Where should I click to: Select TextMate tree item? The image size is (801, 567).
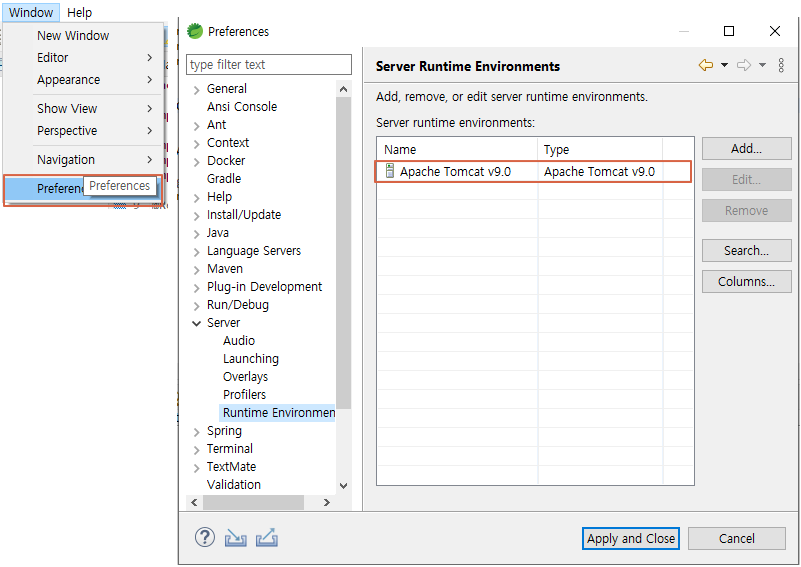point(231,466)
